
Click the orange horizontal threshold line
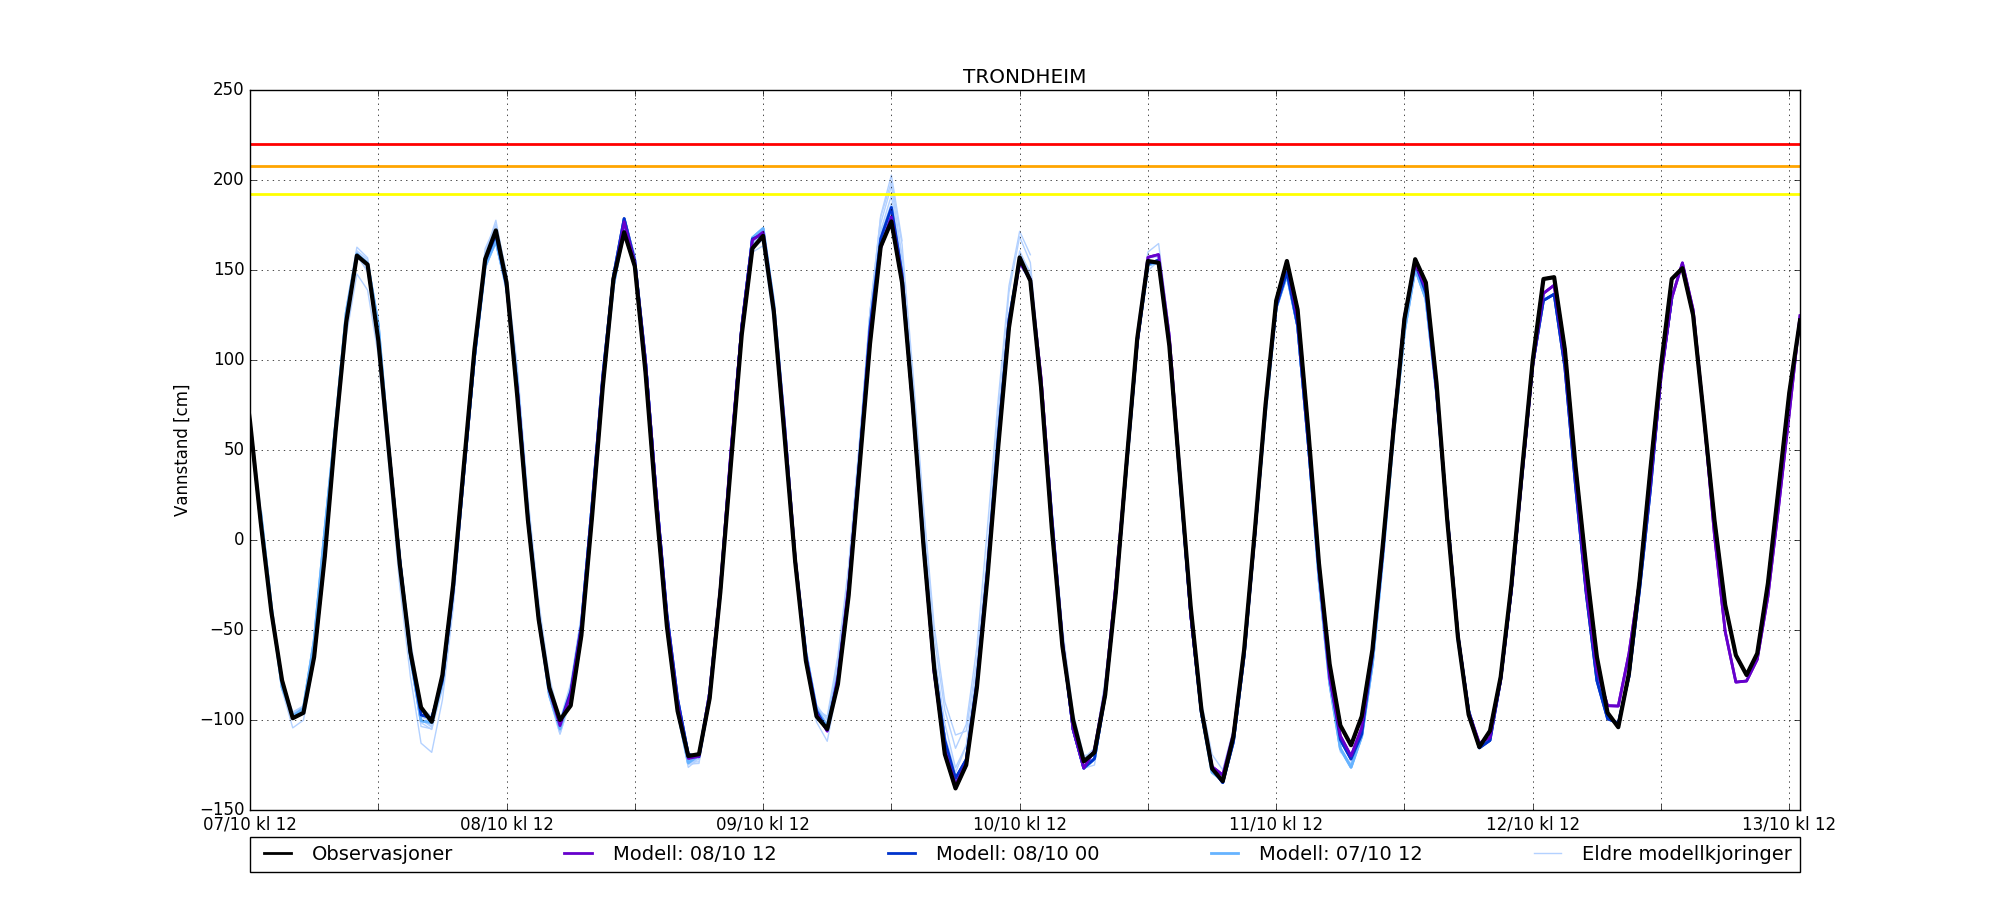(1025, 166)
